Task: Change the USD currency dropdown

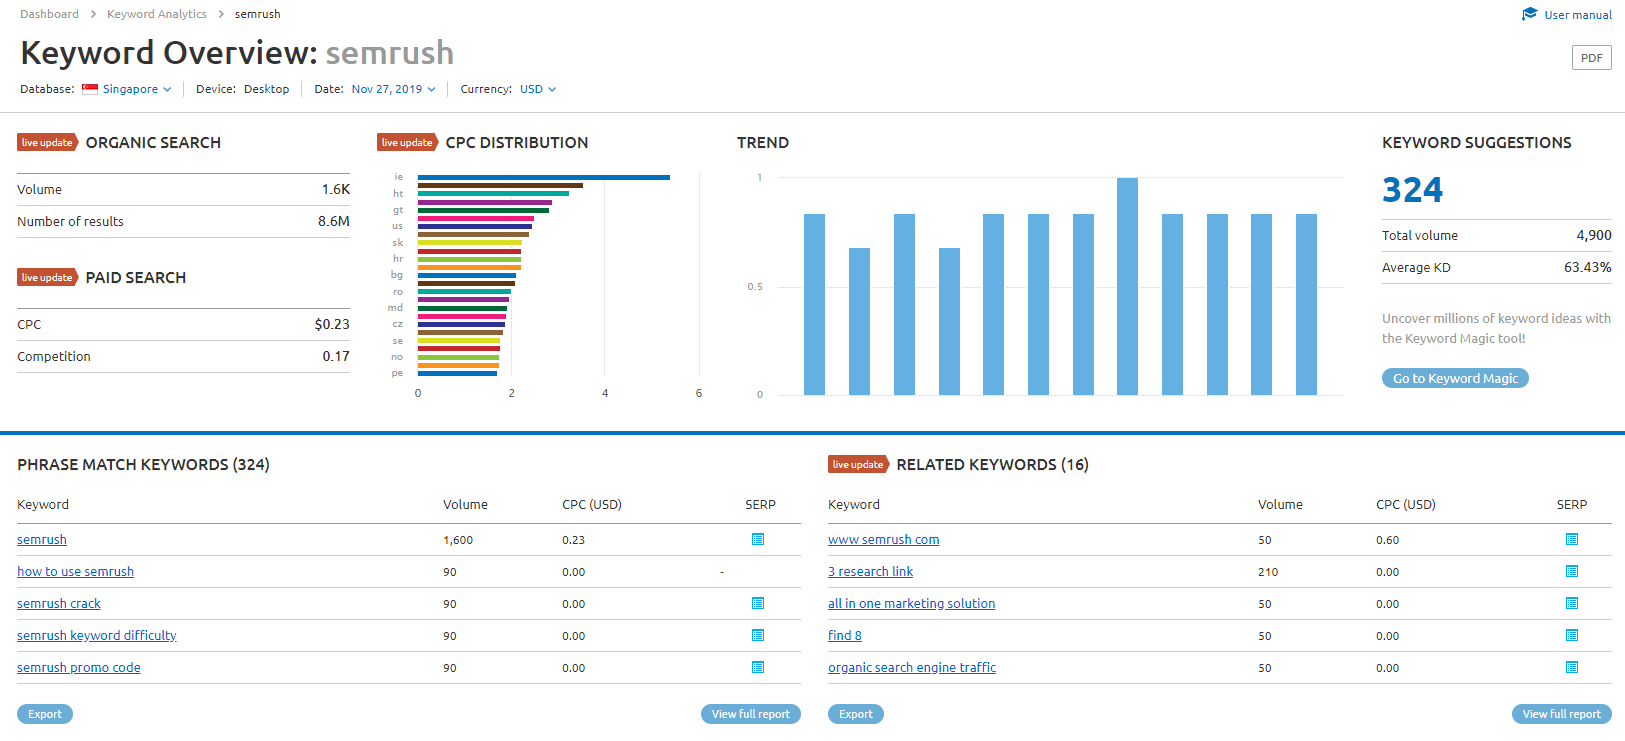Action: [x=538, y=89]
